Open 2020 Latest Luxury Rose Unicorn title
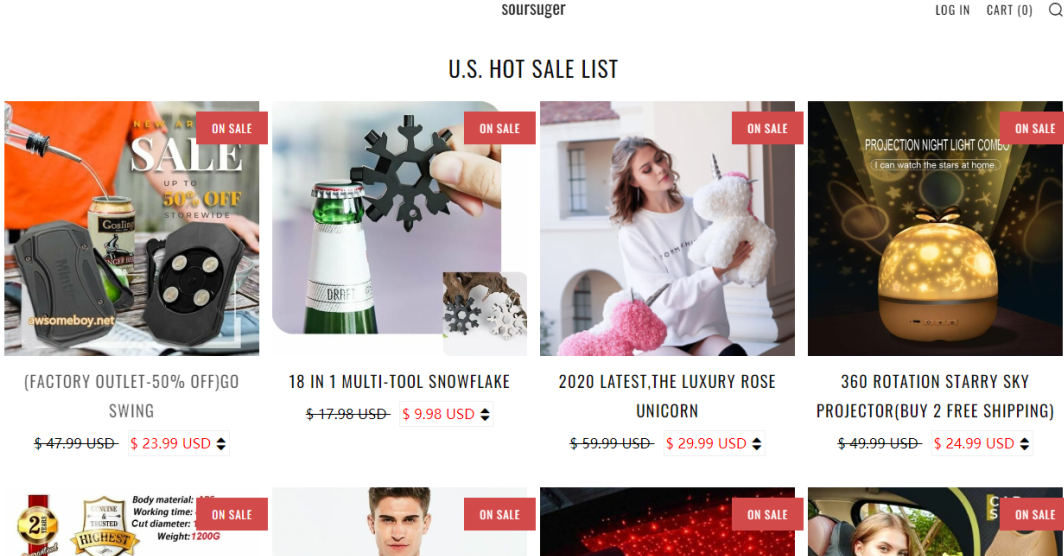Image resolution: width=1064 pixels, height=556 pixels. tap(667, 396)
